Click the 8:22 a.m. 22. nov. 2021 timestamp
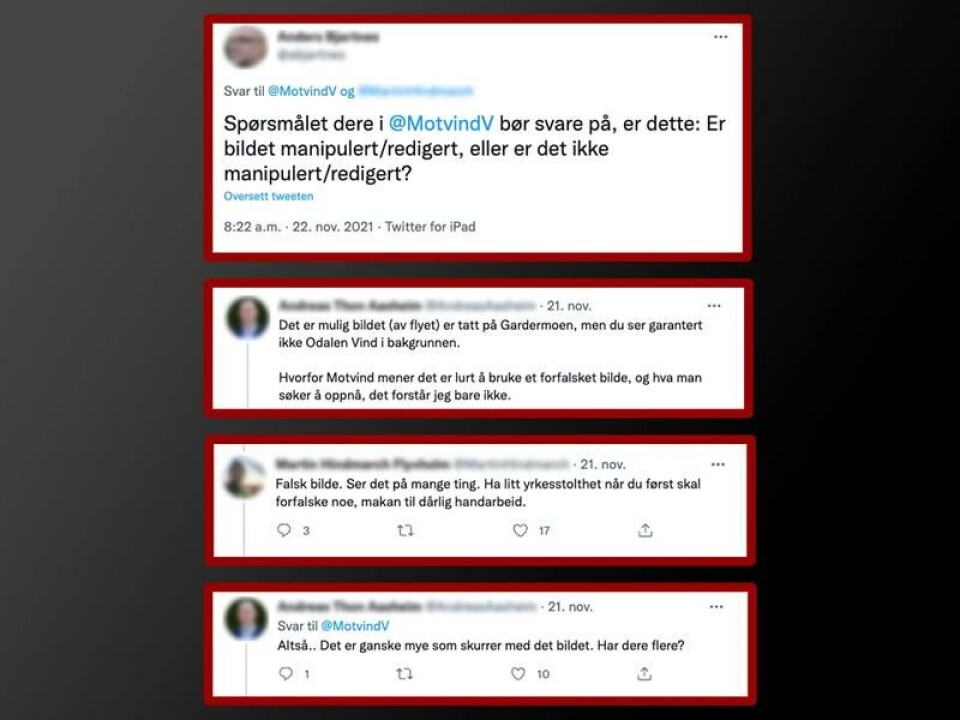This screenshot has width=960, height=720. (298, 227)
